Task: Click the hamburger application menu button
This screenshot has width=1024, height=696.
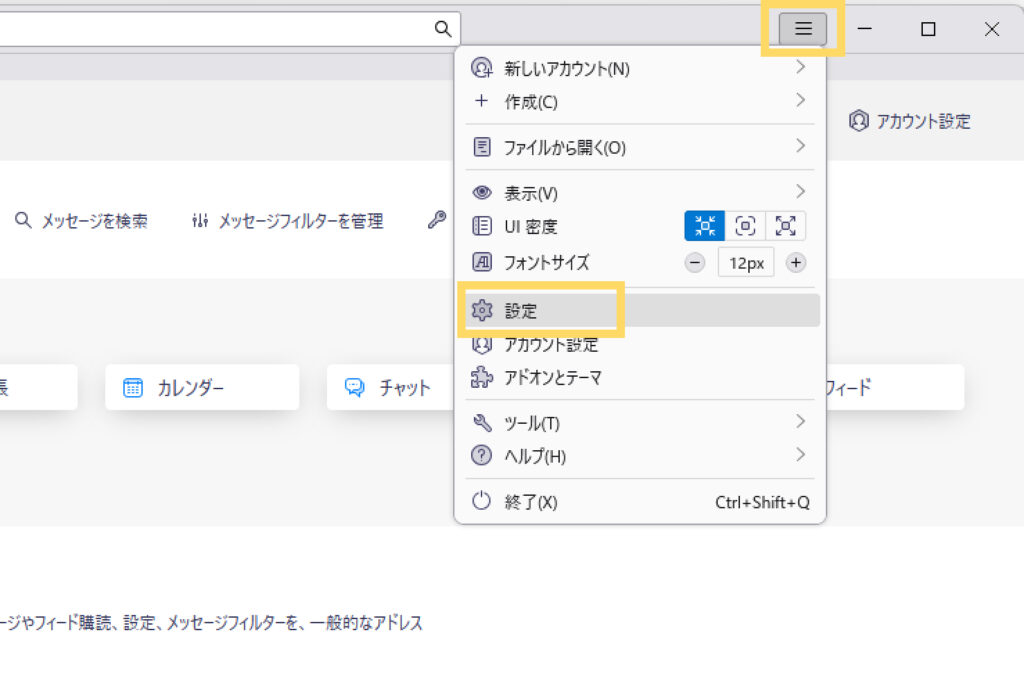Action: coord(803,29)
